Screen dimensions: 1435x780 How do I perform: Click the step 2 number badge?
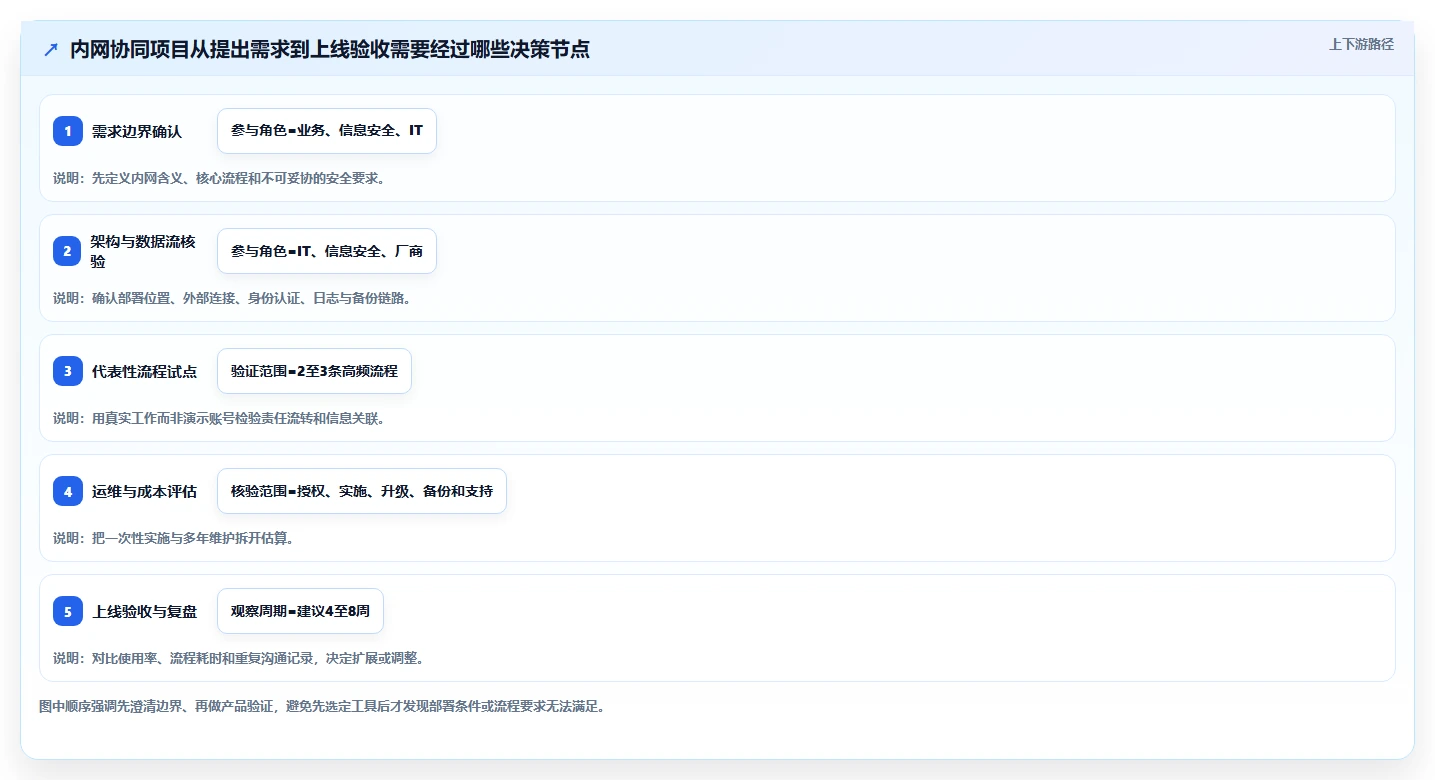(68, 251)
